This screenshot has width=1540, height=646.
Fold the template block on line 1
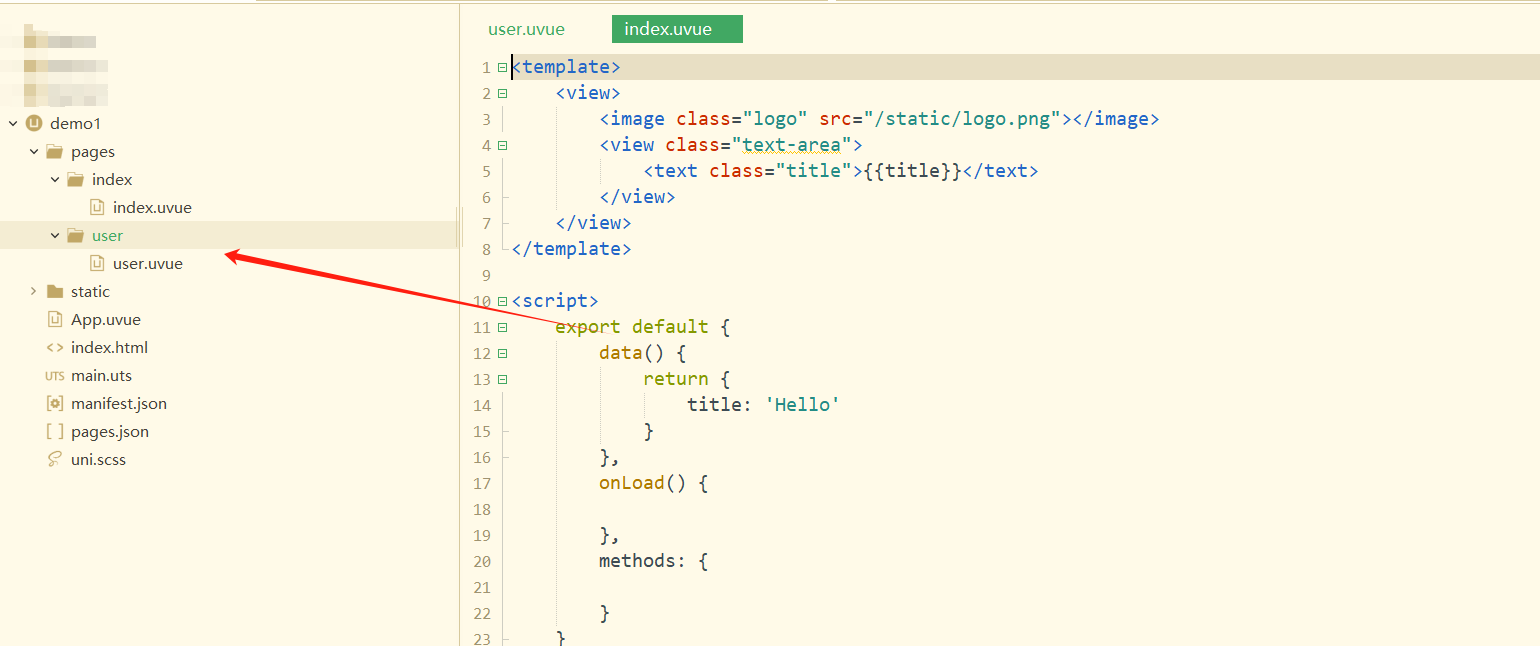(501, 66)
